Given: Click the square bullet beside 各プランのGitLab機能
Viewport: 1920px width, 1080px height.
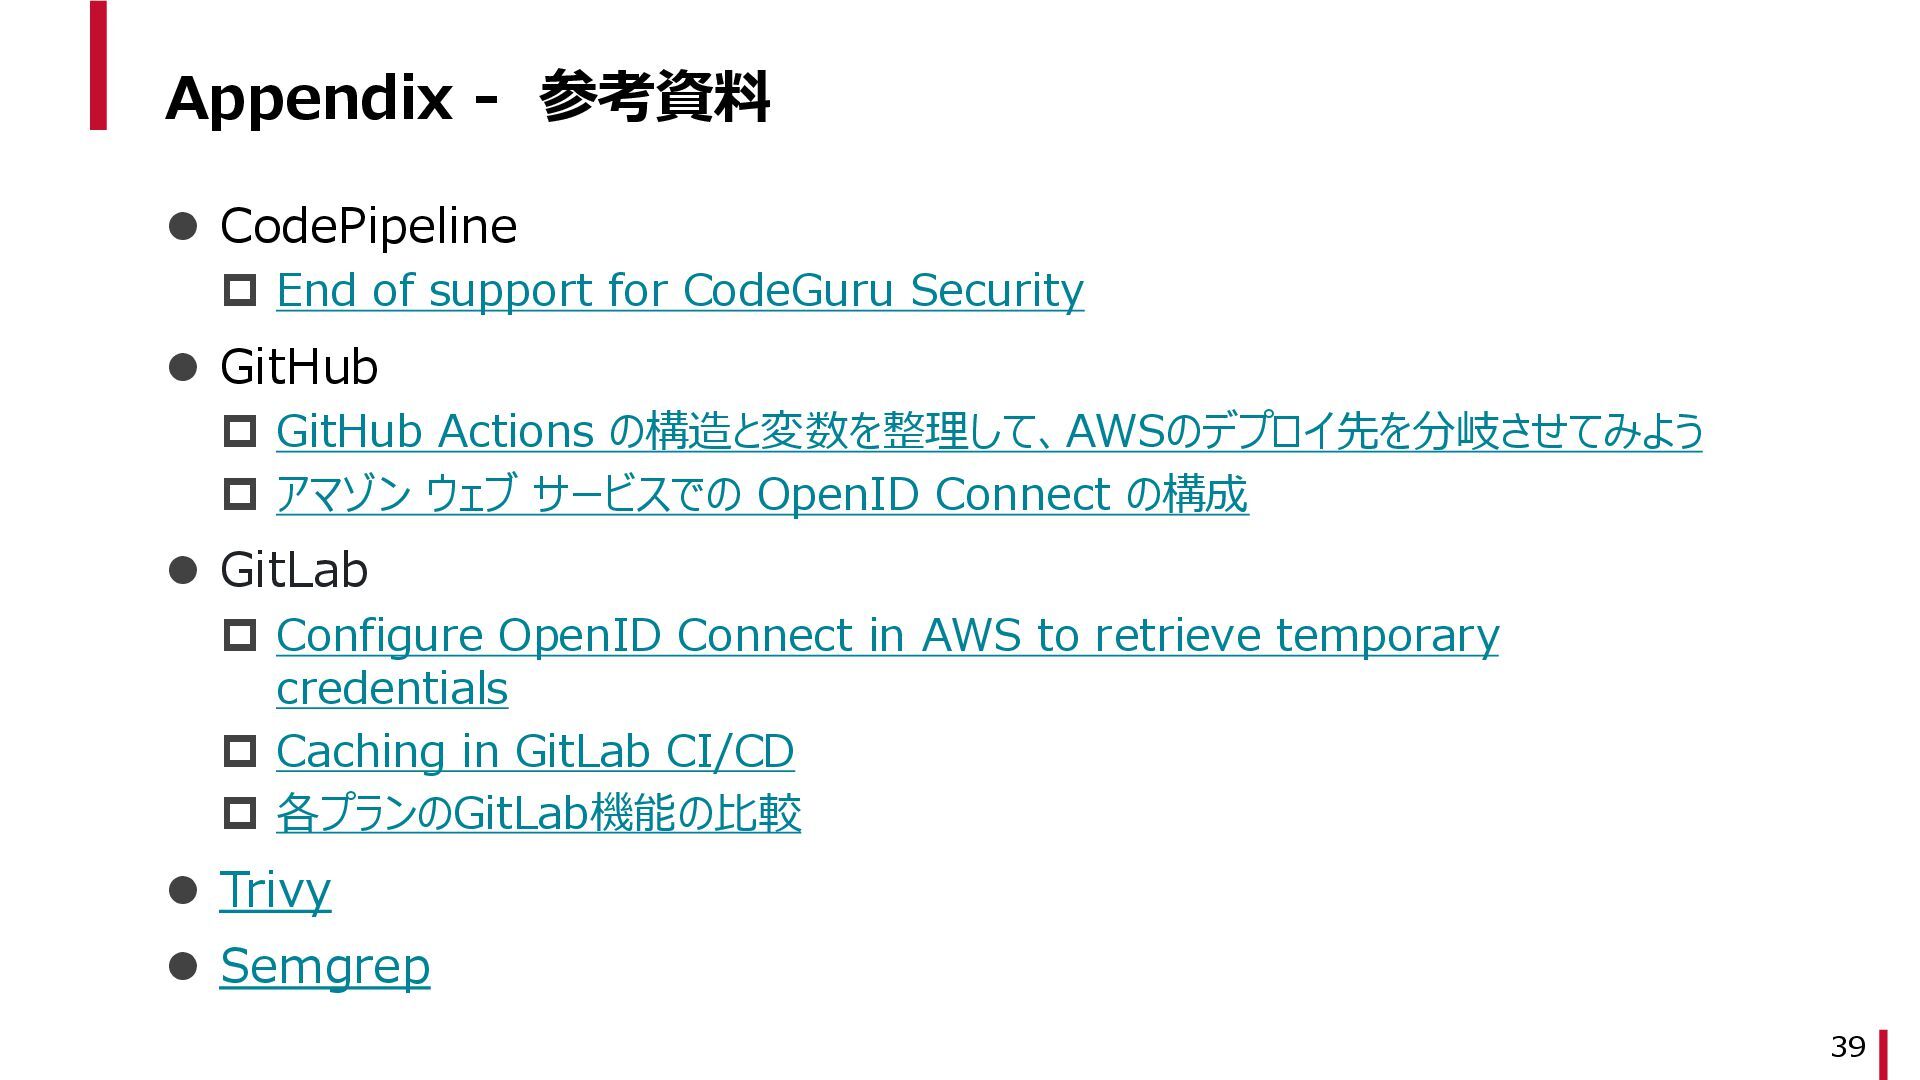Looking at the screenshot, I should (240, 813).
